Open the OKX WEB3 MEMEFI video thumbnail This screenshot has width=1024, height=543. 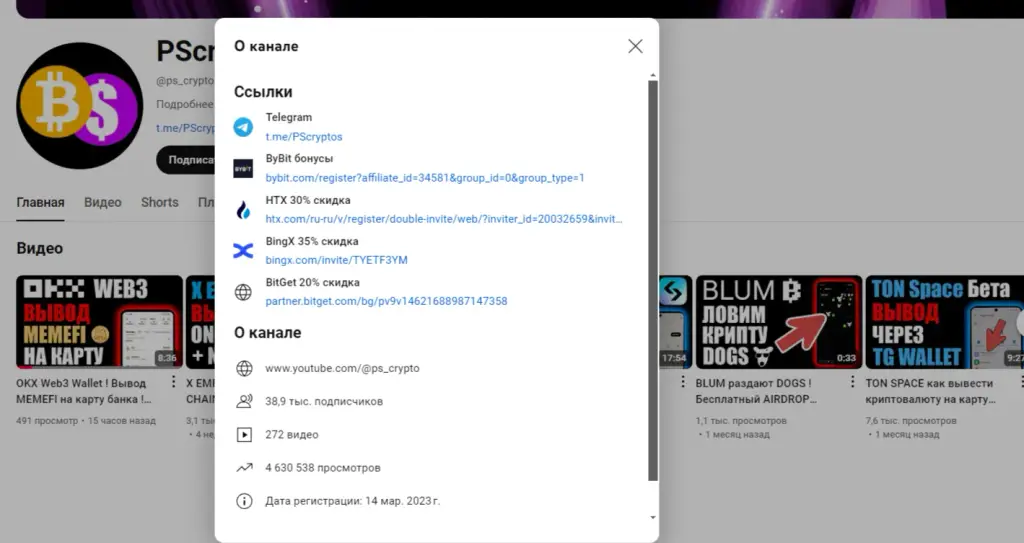coord(99,322)
